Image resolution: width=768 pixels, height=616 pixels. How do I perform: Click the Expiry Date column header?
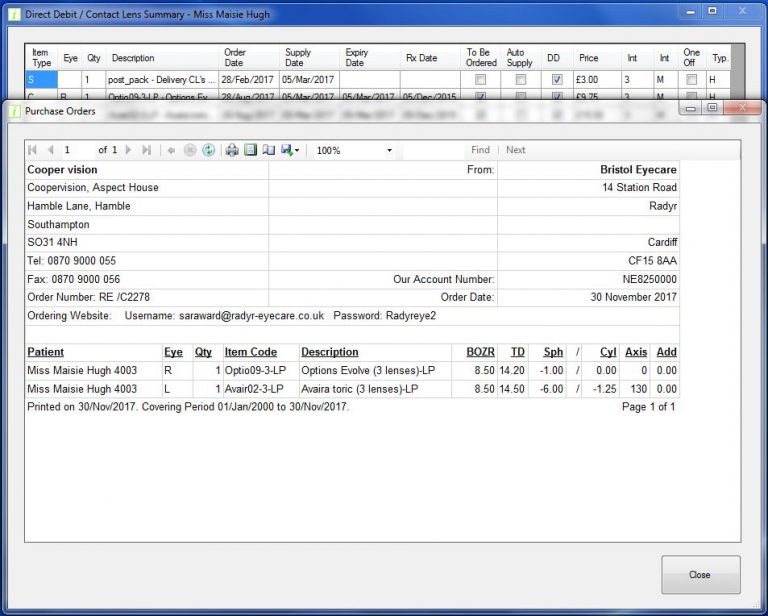370,58
